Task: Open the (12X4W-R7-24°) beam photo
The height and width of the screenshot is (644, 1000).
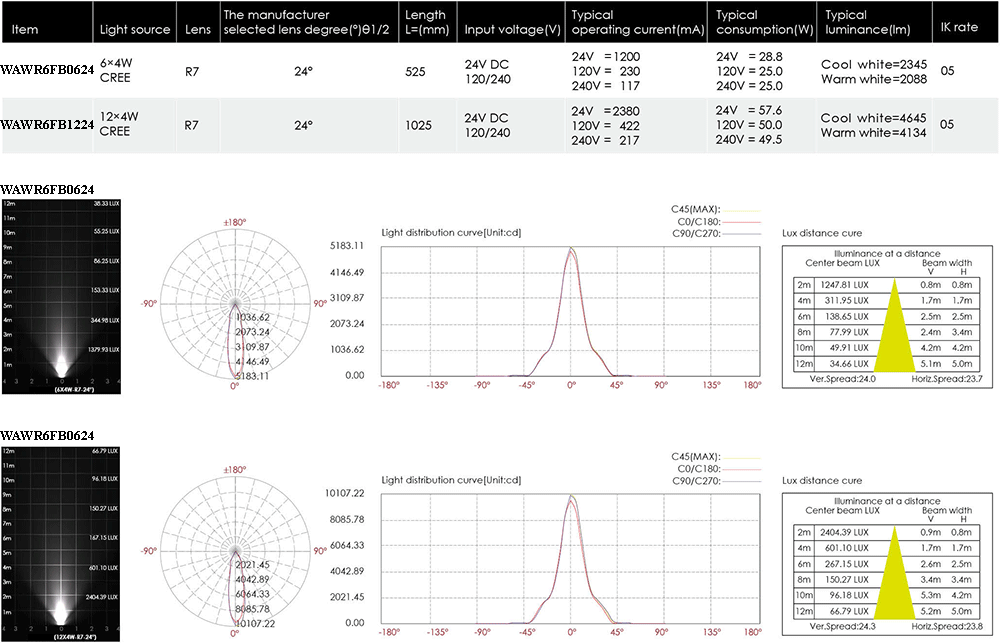Action: [61, 544]
